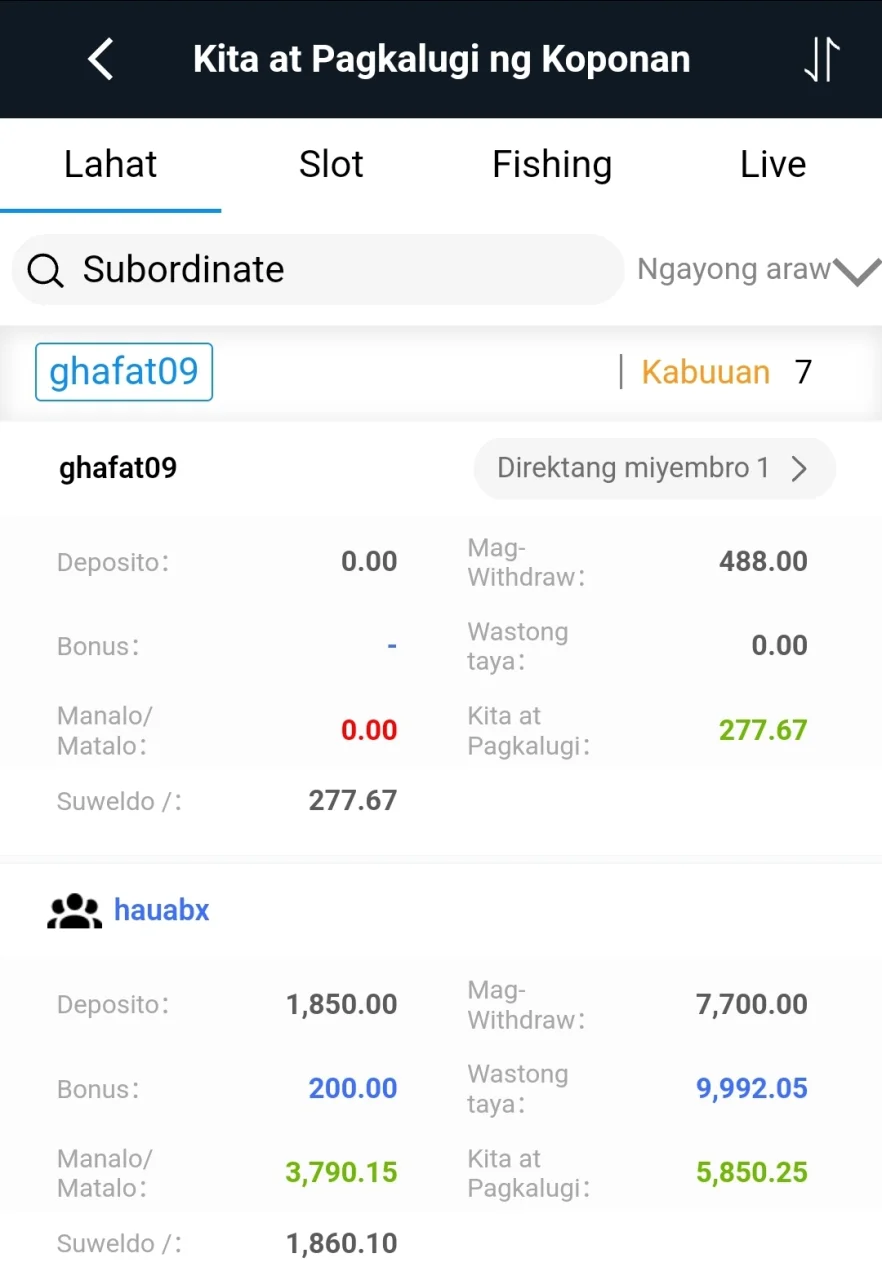Open the hauabx member link
Screen dimensions: 882x1280
(162, 911)
